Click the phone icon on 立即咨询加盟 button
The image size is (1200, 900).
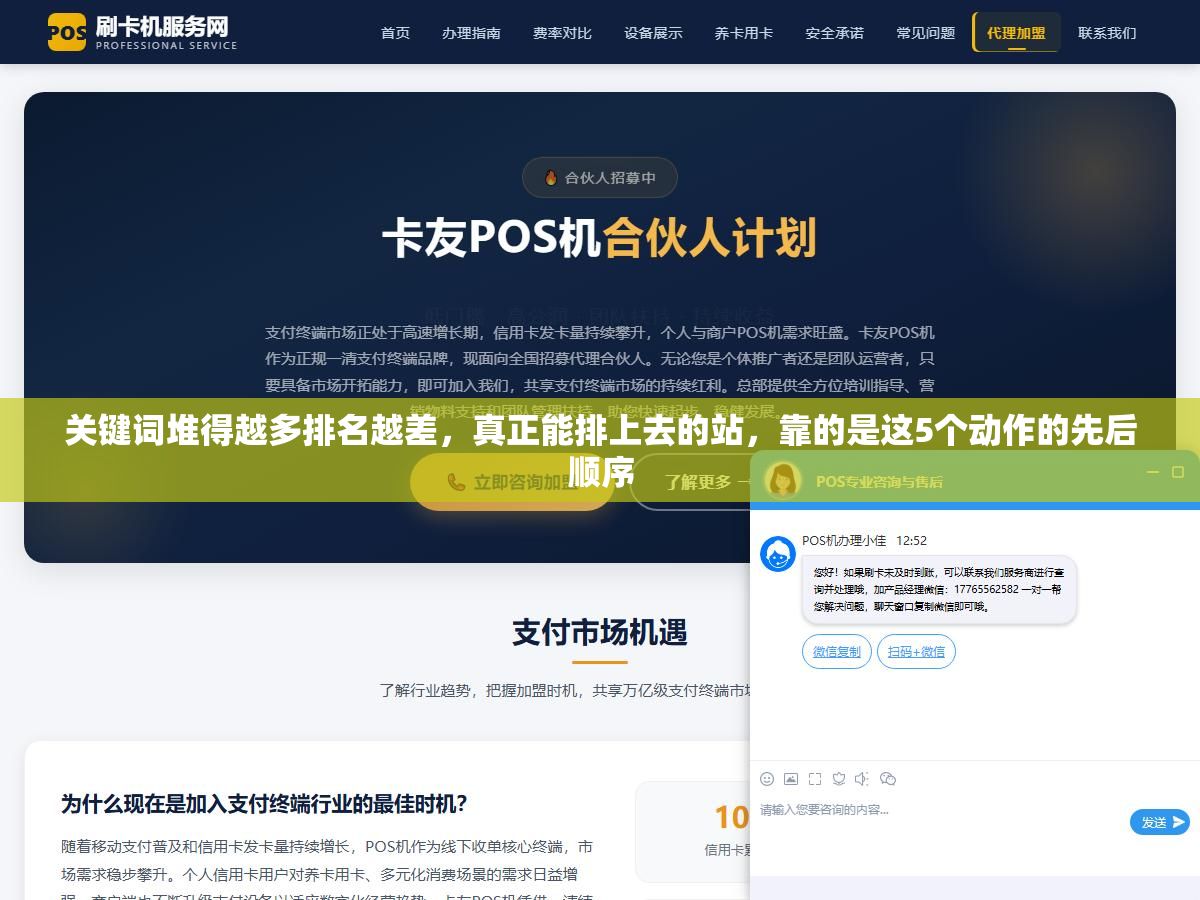click(456, 482)
